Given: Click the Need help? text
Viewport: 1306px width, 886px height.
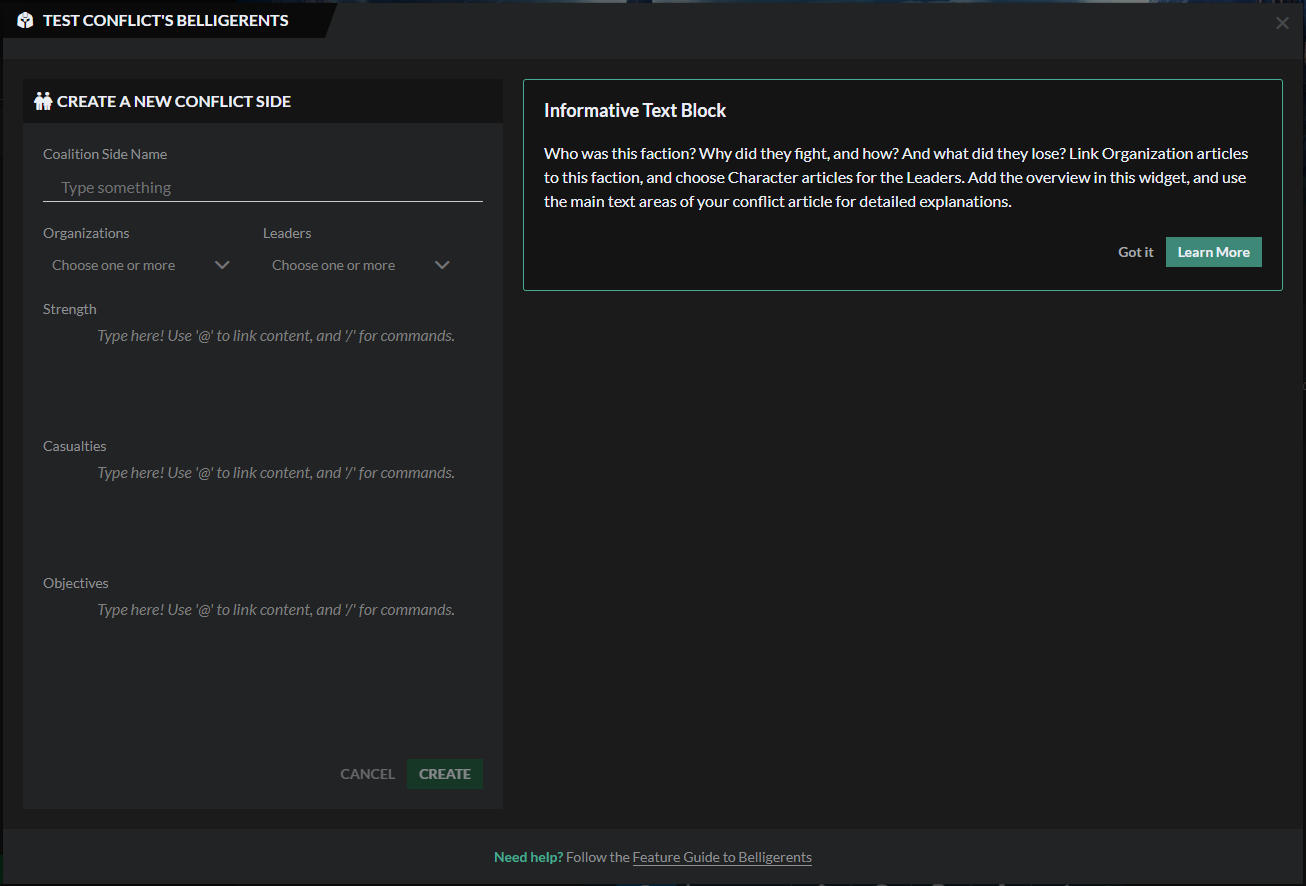Looking at the screenshot, I should (528, 857).
